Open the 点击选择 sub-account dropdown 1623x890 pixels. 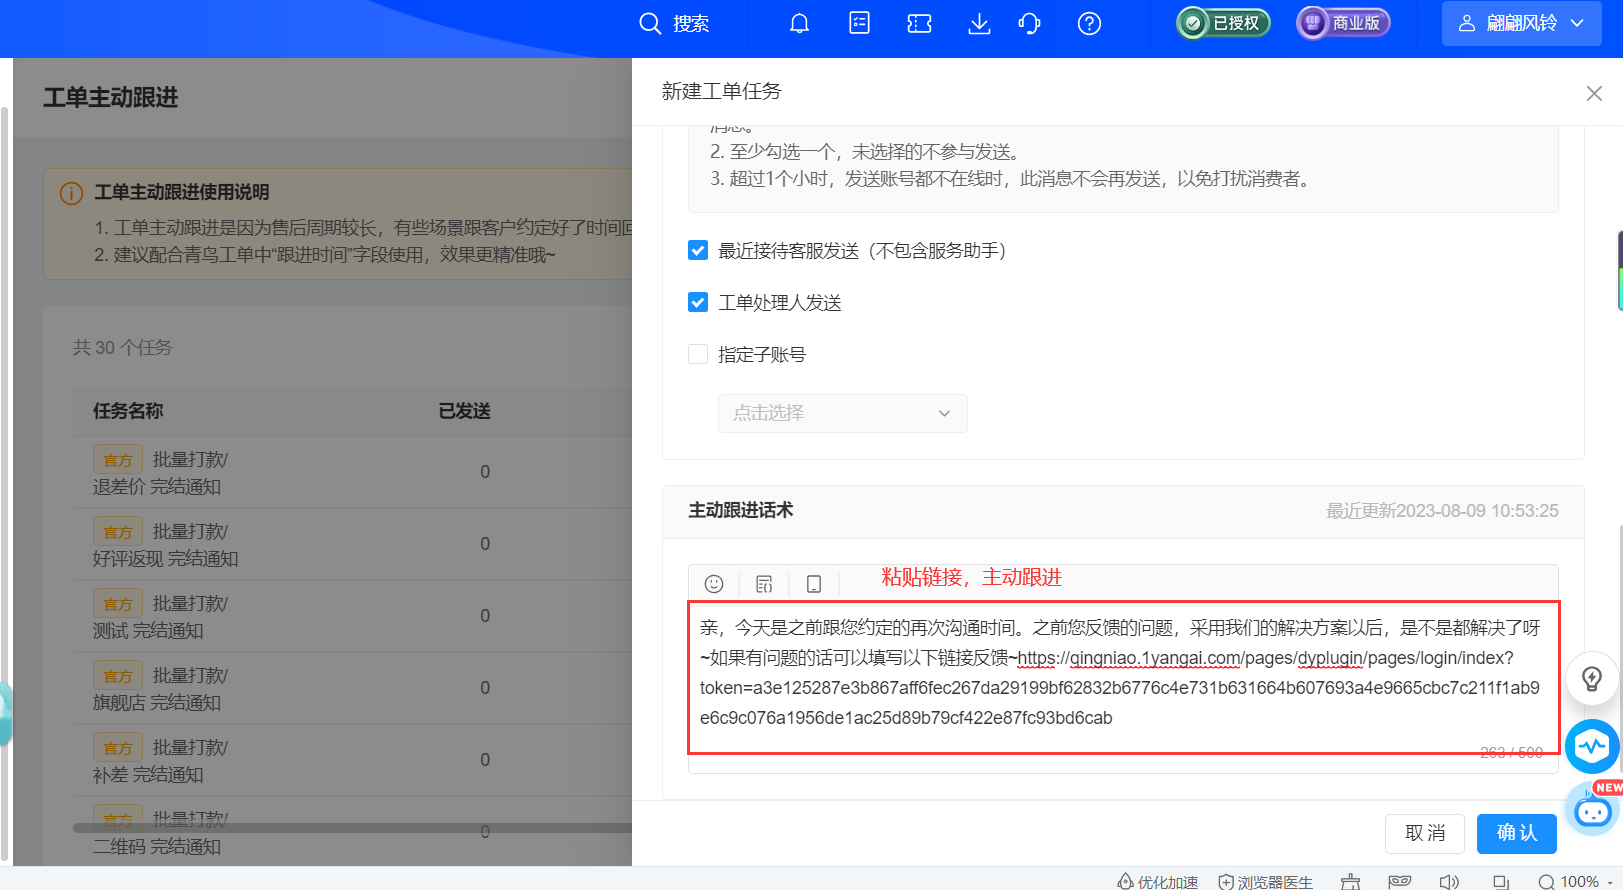pos(842,413)
